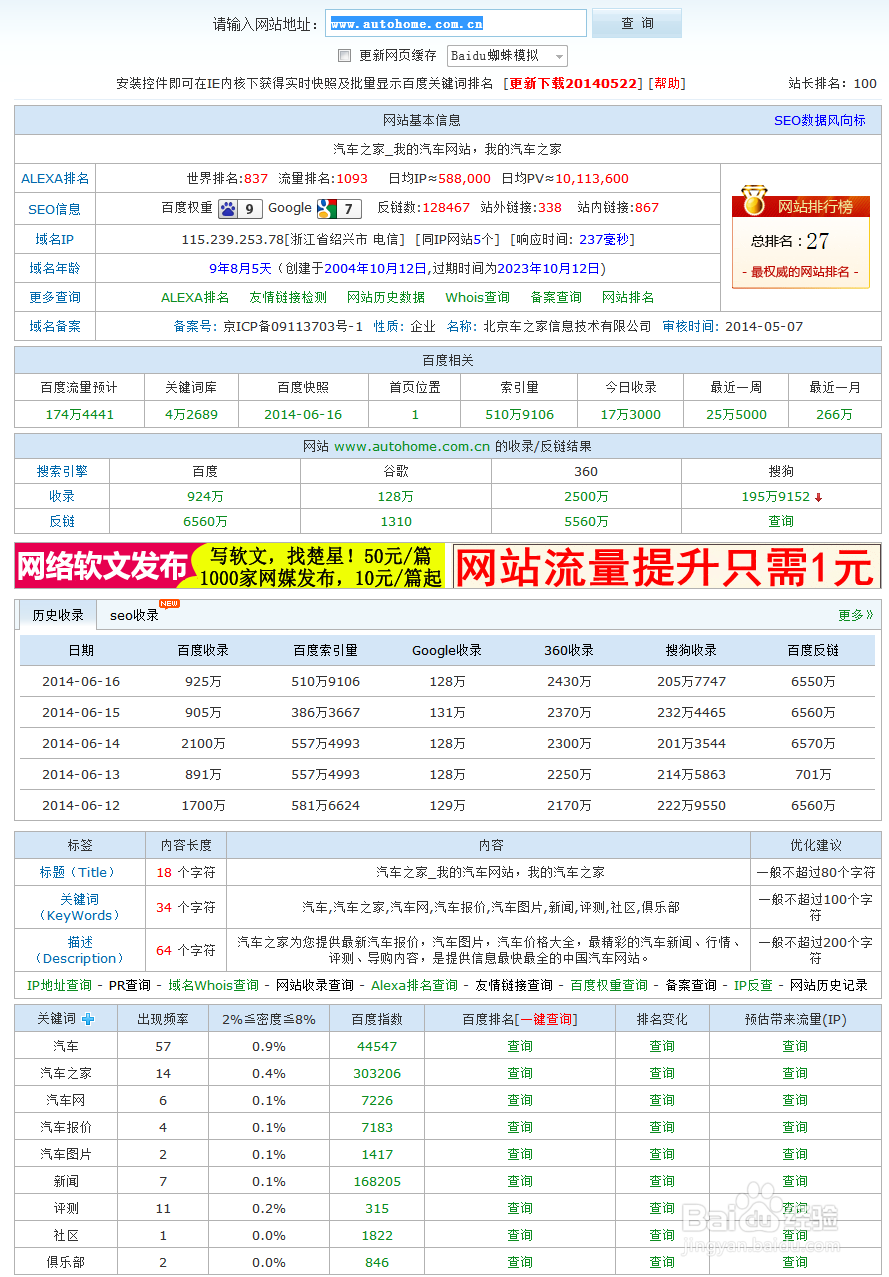
Task: Click the 701万 百度反链 cell
Action: (813, 775)
